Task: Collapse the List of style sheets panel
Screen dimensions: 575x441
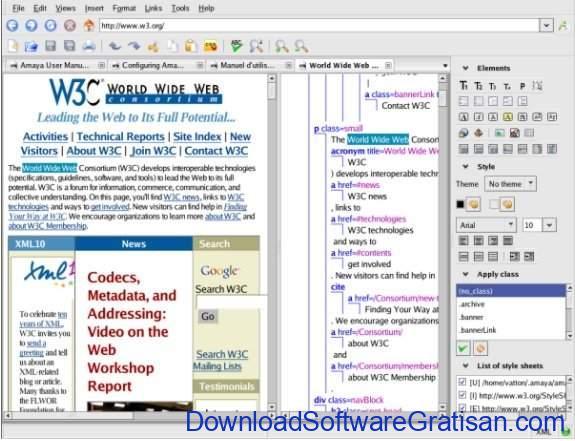Action: tap(465, 365)
